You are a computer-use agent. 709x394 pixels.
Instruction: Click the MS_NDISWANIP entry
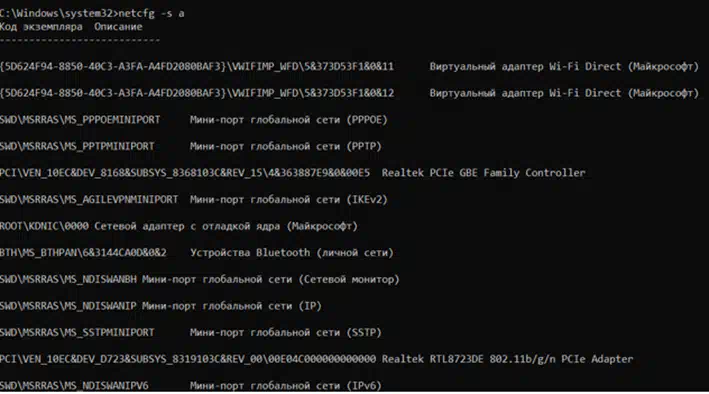click(x=68, y=306)
